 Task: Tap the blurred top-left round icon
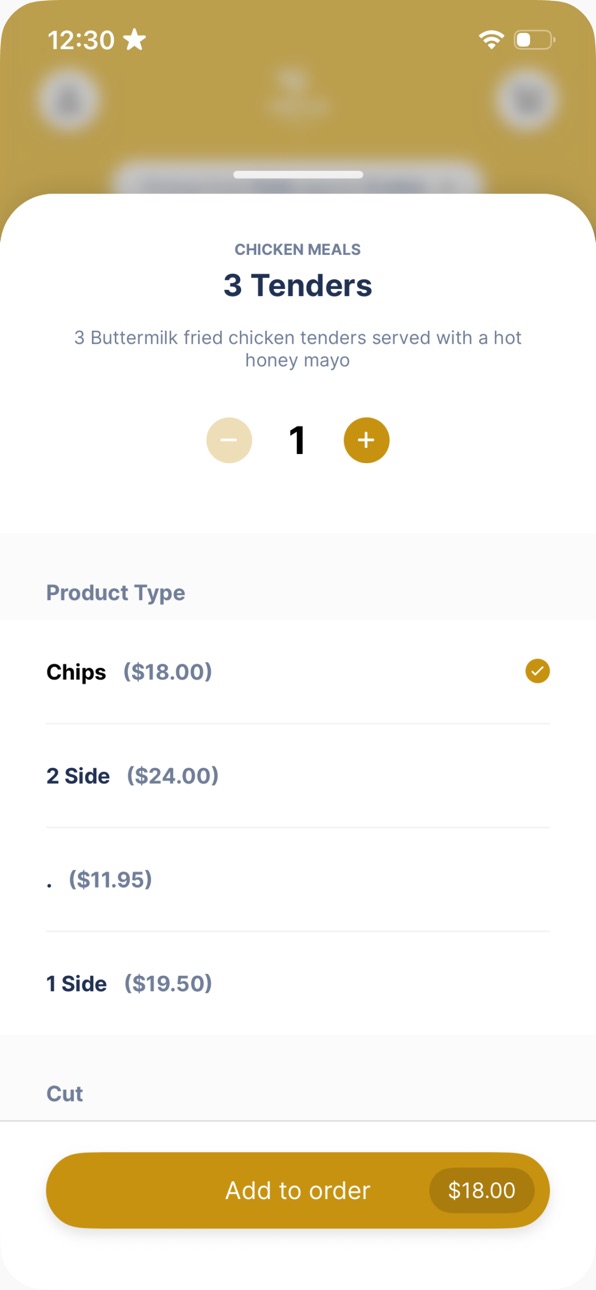click(x=68, y=100)
